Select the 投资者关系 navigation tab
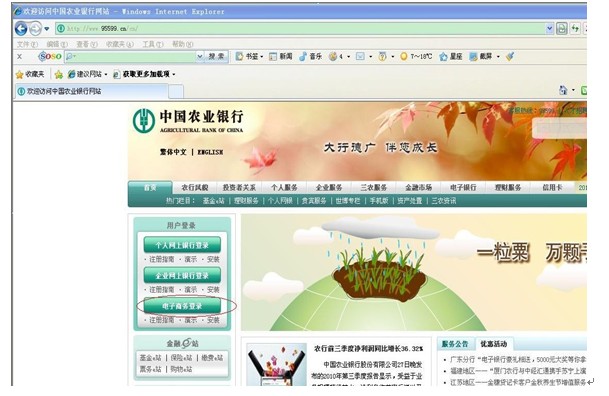The width and height of the screenshot is (609, 396). [x=239, y=188]
